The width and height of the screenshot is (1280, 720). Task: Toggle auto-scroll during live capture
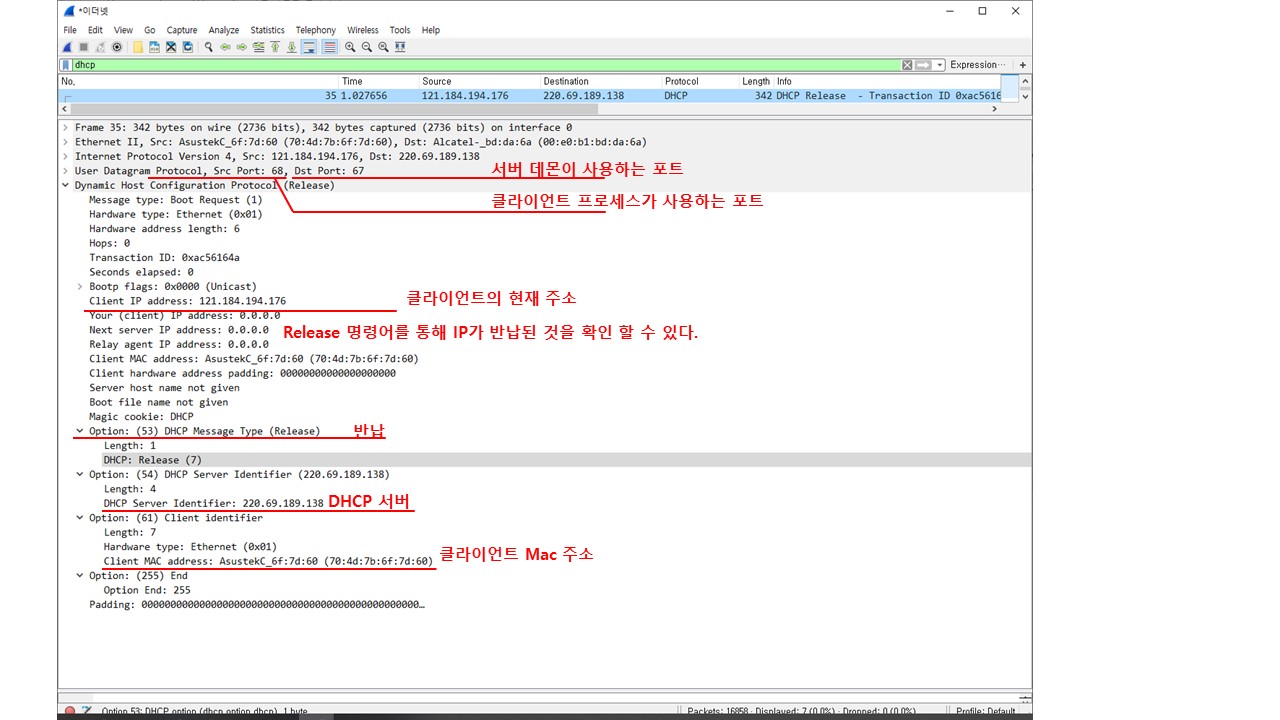coord(309,47)
